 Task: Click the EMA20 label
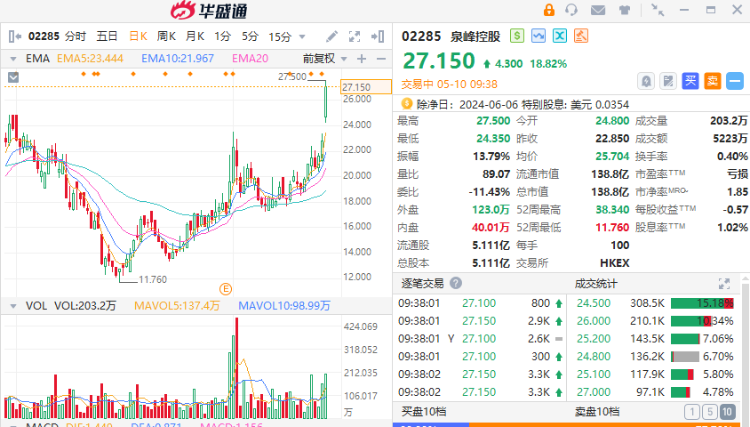[250, 58]
